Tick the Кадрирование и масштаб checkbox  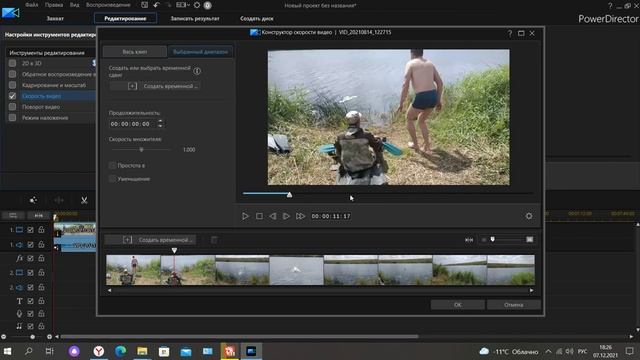12,85
